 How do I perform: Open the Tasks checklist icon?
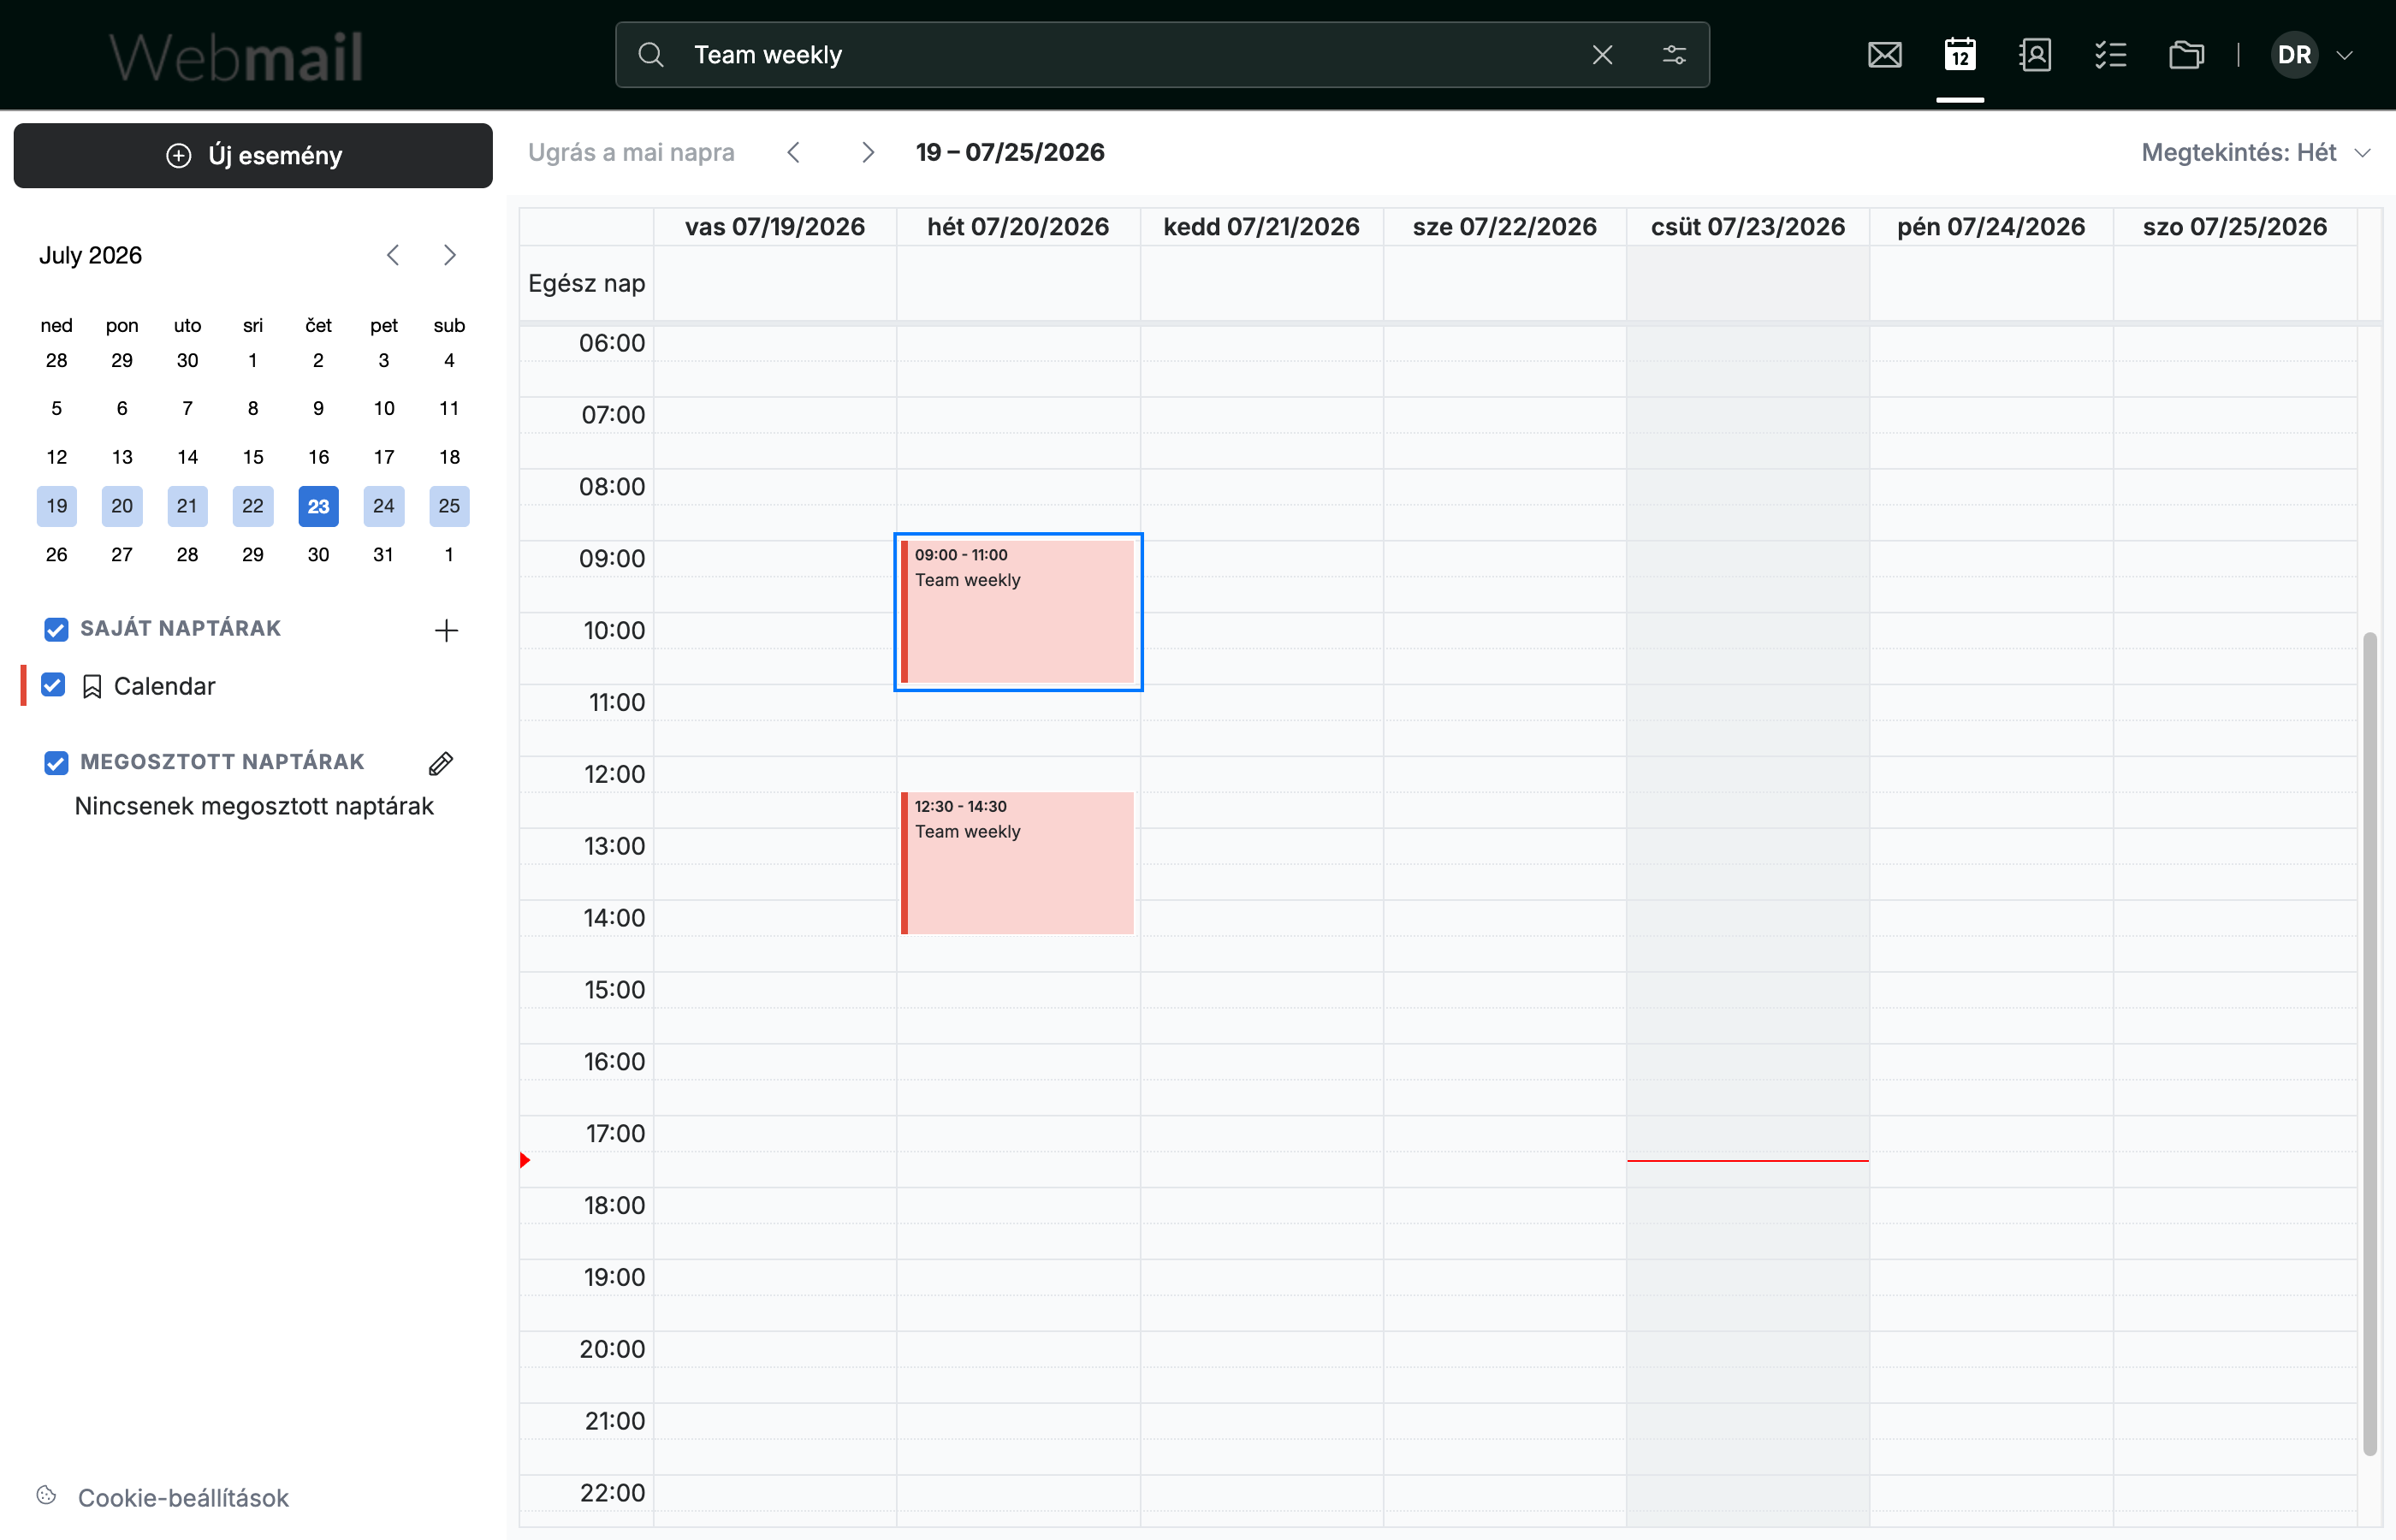[x=2110, y=55]
